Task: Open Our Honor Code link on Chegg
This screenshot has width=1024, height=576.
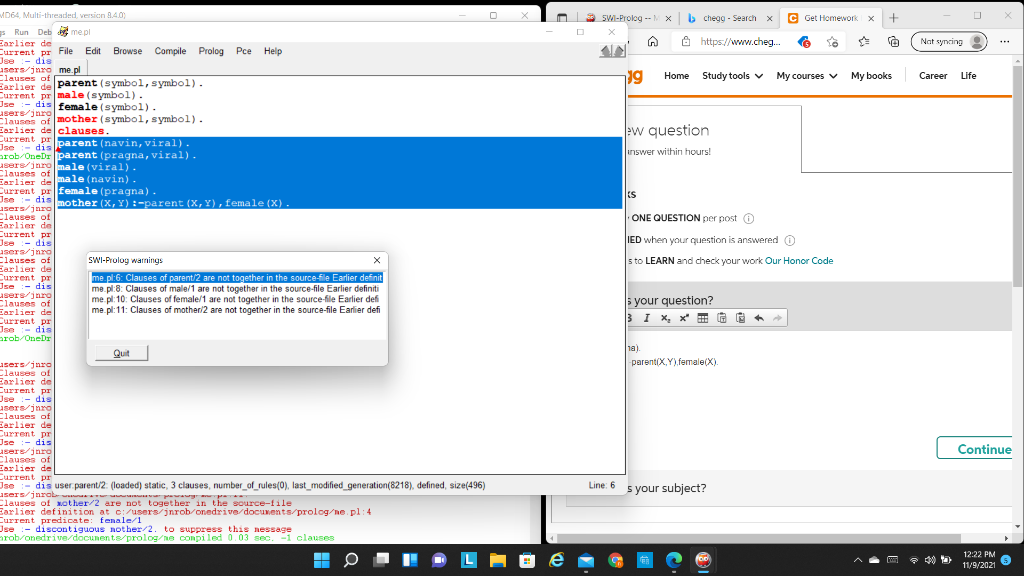Action: (x=799, y=260)
